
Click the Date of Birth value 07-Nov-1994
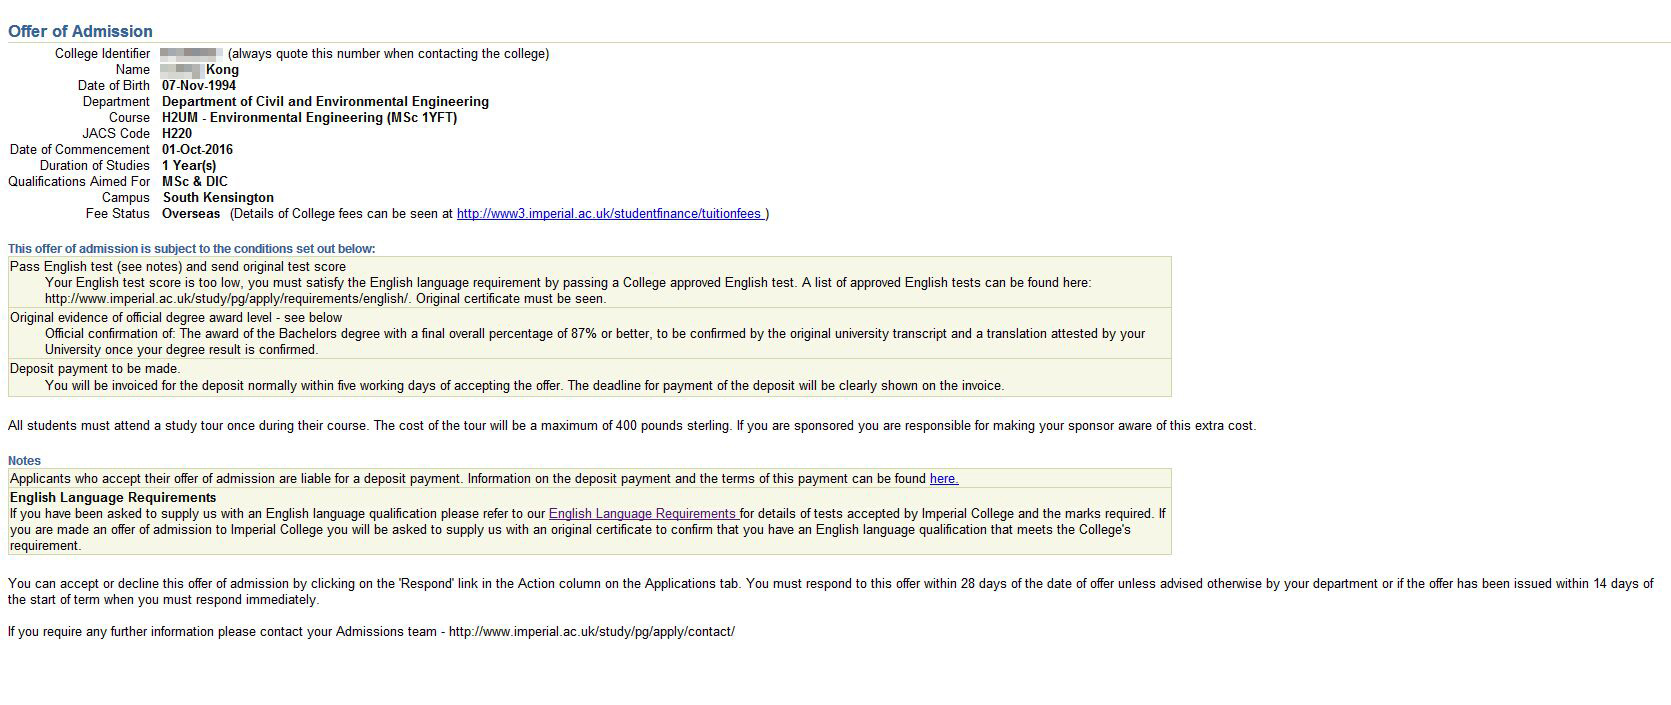point(199,86)
